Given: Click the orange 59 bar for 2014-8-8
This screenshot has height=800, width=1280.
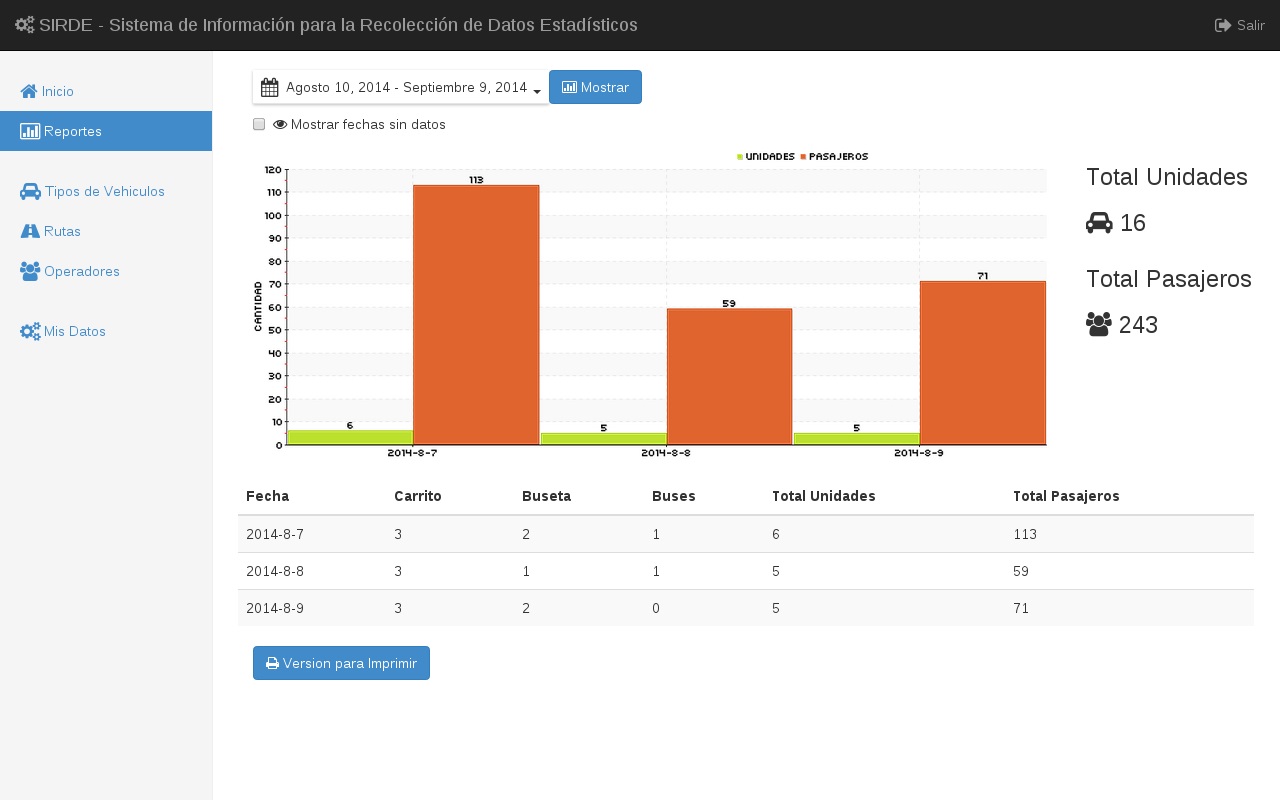Looking at the screenshot, I should [x=729, y=377].
